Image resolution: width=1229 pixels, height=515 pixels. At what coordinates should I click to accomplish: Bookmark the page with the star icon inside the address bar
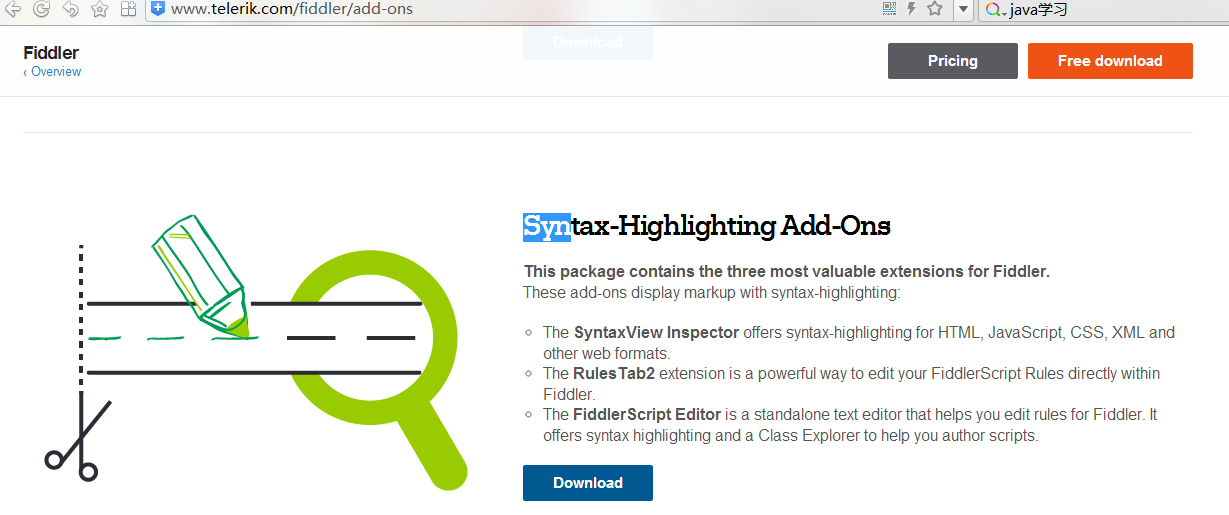[x=935, y=9]
